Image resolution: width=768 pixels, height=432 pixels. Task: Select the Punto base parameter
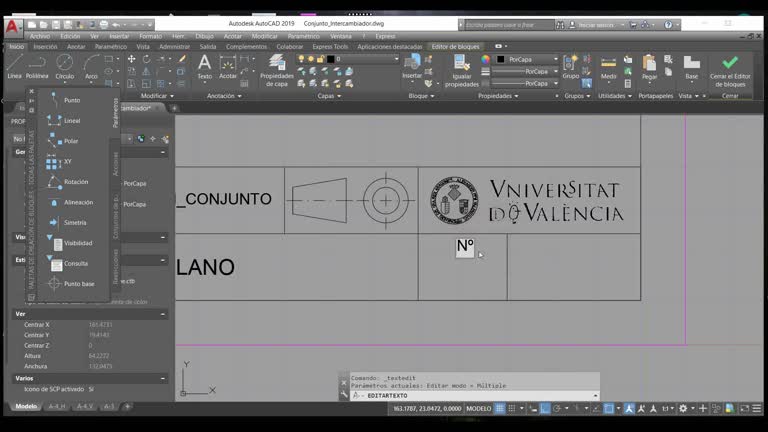(x=71, y=284)
